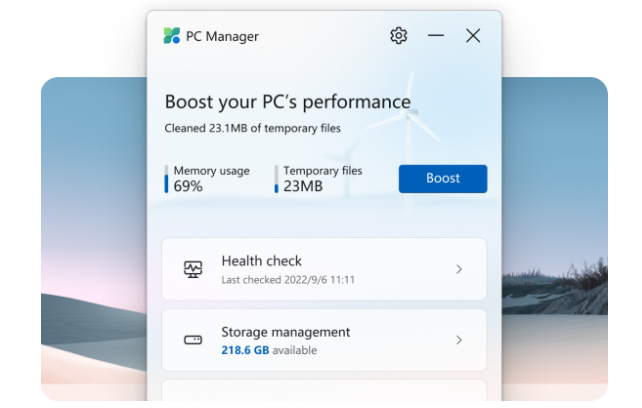This screenshot has height=408, width=642.
Task: Click Boost your PC's performance heading
Action: click(287, 102)
